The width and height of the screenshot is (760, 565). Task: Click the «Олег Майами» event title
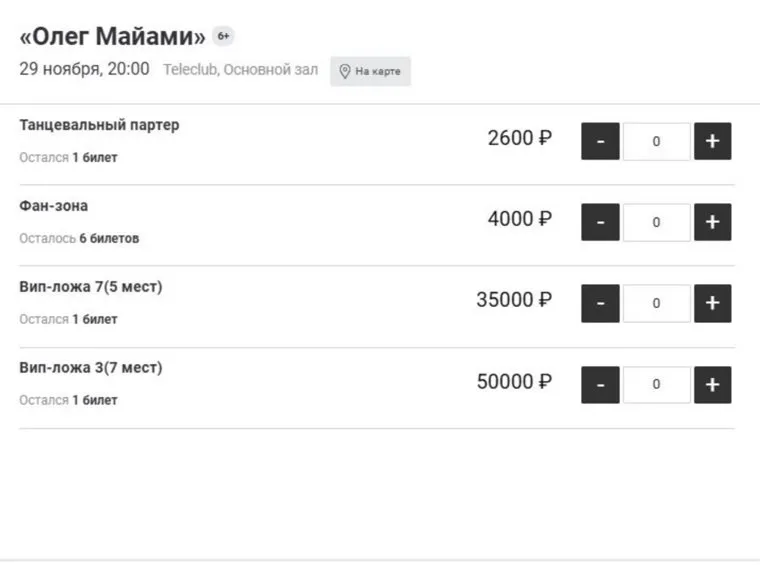tap(112, 38)
